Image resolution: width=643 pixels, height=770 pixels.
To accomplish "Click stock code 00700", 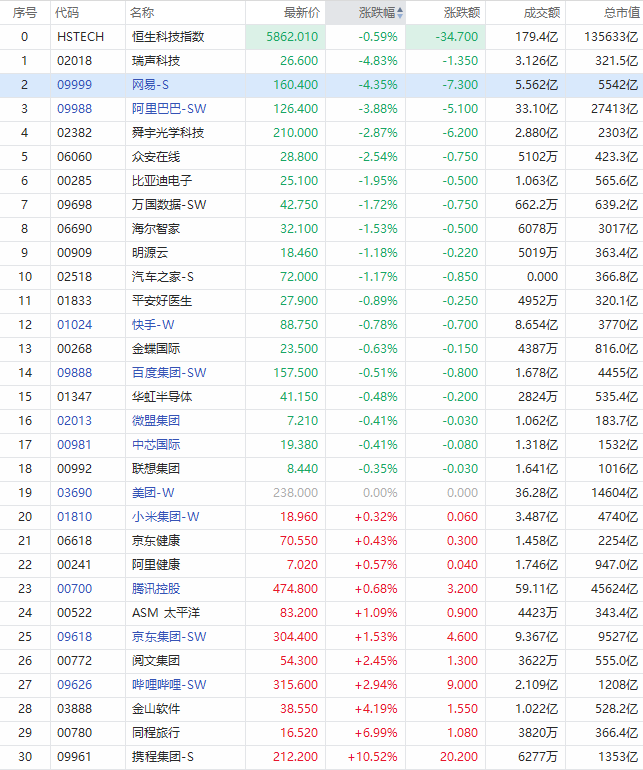I will pyautogui.click(x=74, y=589).
